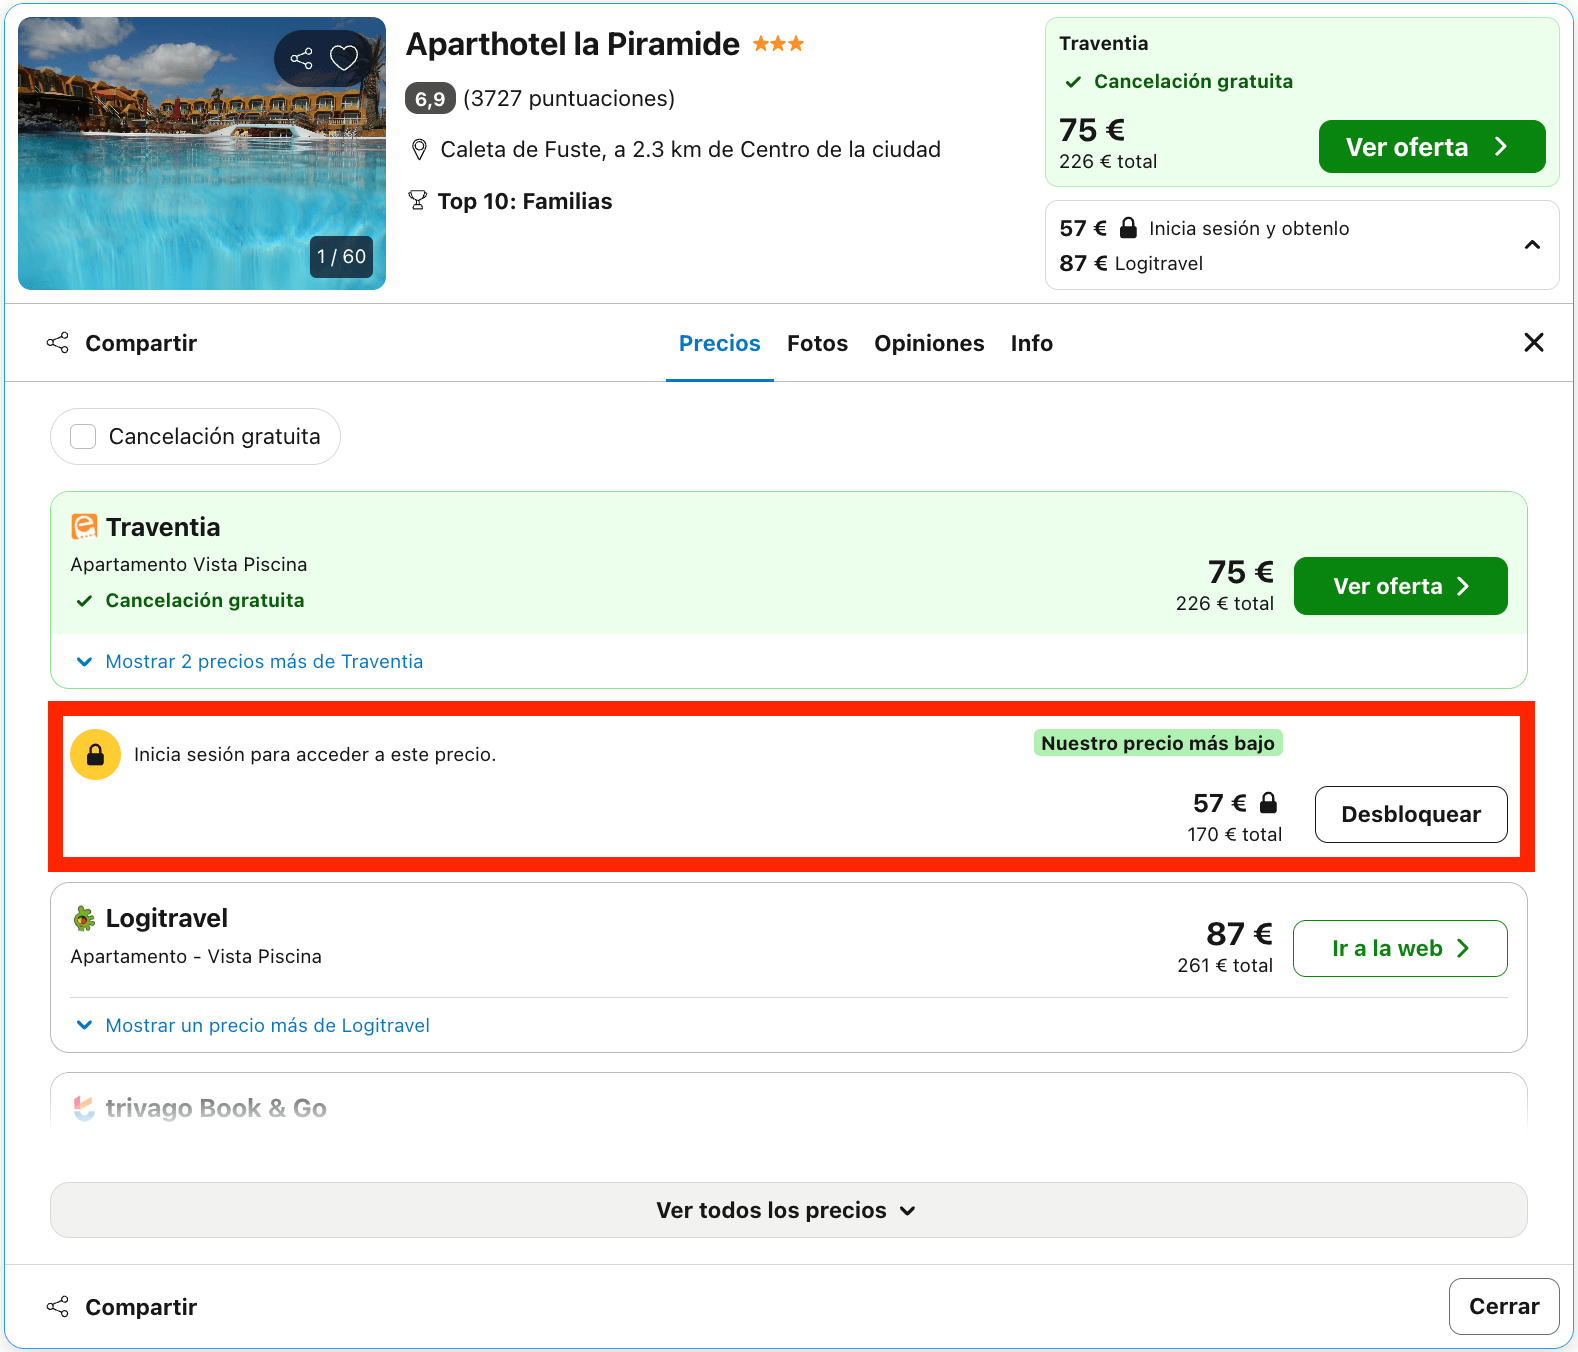Collapse the top price list chevron
Screen dimensions: 1578x1352
(1532, 245)
